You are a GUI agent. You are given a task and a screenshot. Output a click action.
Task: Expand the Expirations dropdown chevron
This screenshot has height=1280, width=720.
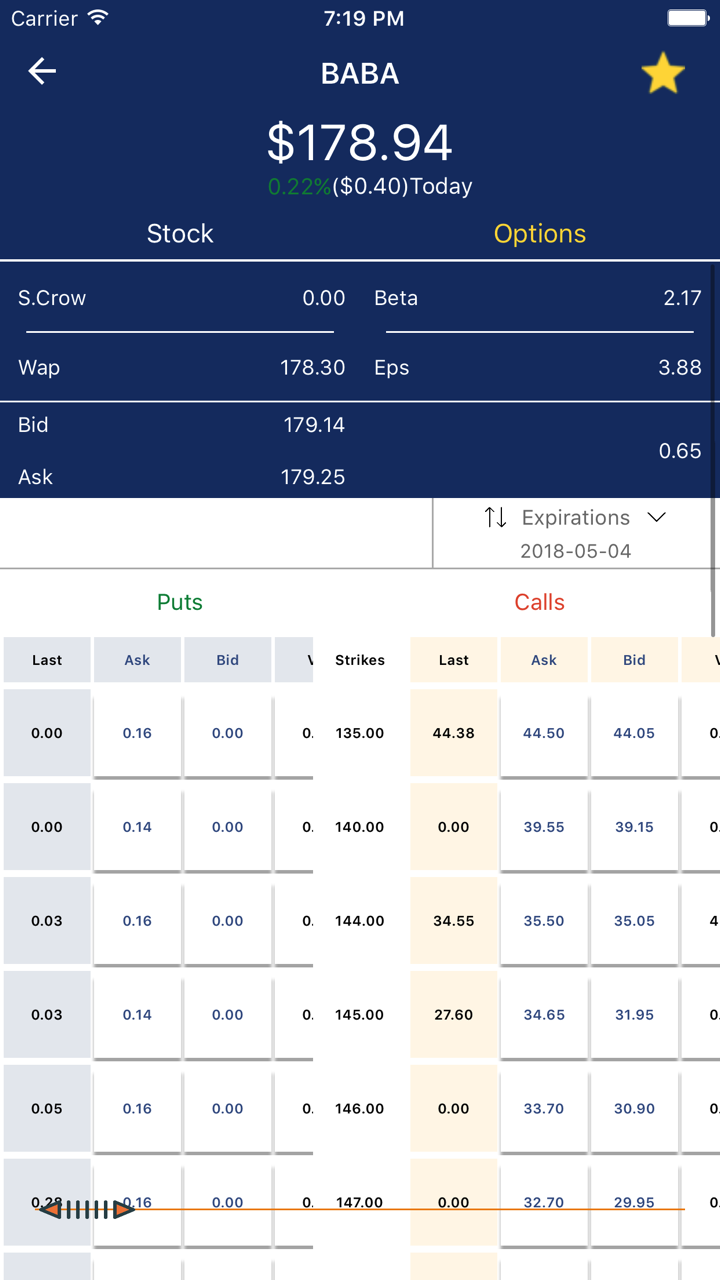656,517
